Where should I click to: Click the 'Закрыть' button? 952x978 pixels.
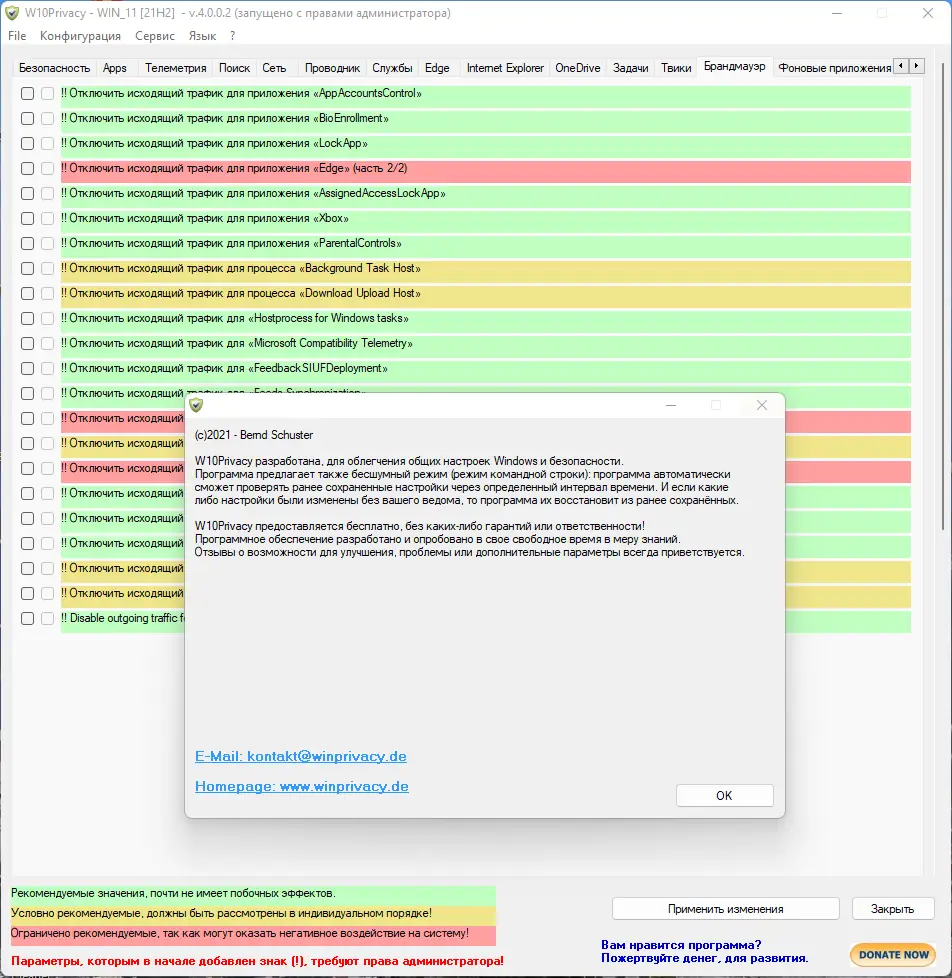click(x=893, y=909)
